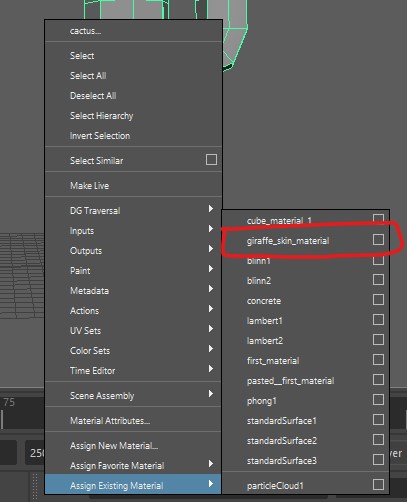Open option box for standardSurface1
This screenshot has height=502, width=407.
coord(378,419)
